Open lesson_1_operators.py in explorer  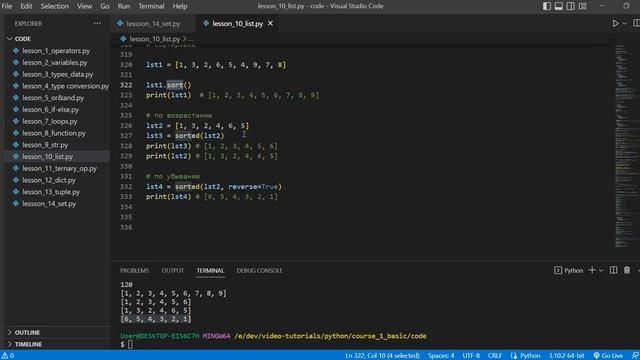click(x=56, y=51)
